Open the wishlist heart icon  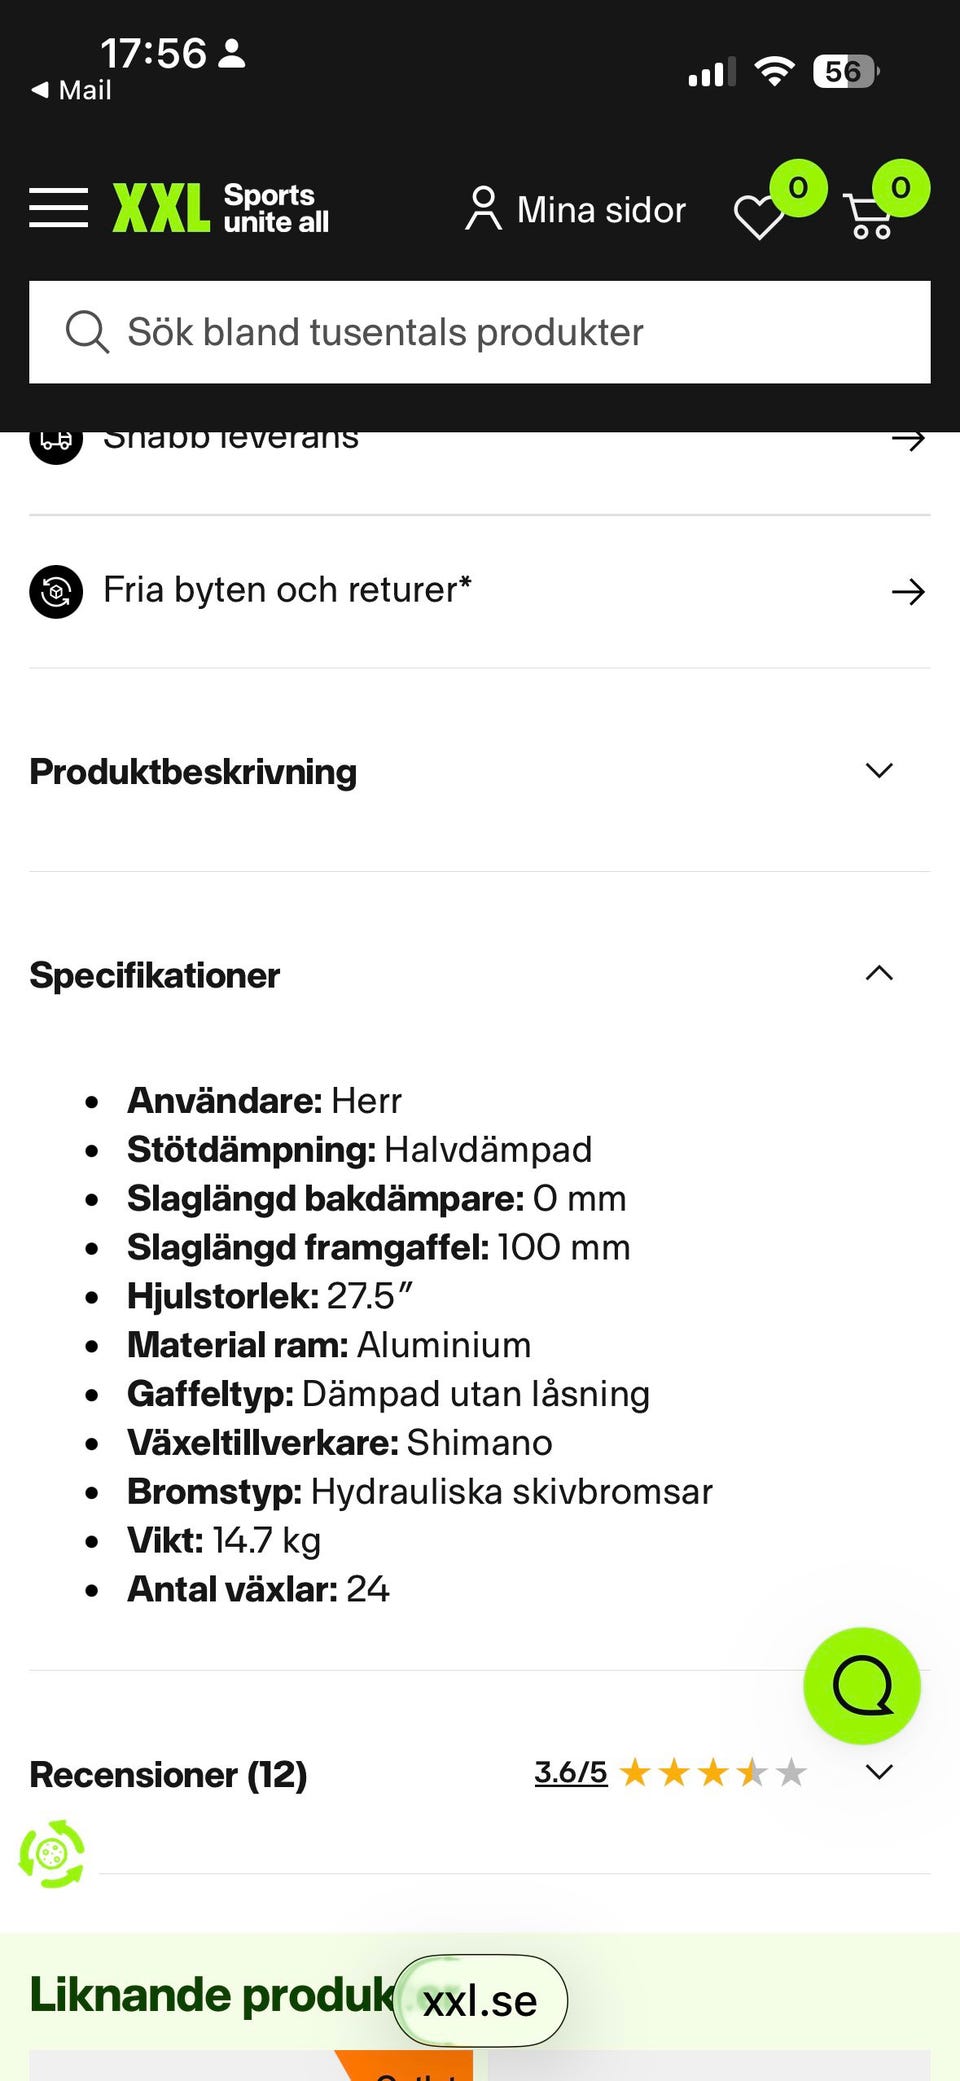(x=759, y=216)
